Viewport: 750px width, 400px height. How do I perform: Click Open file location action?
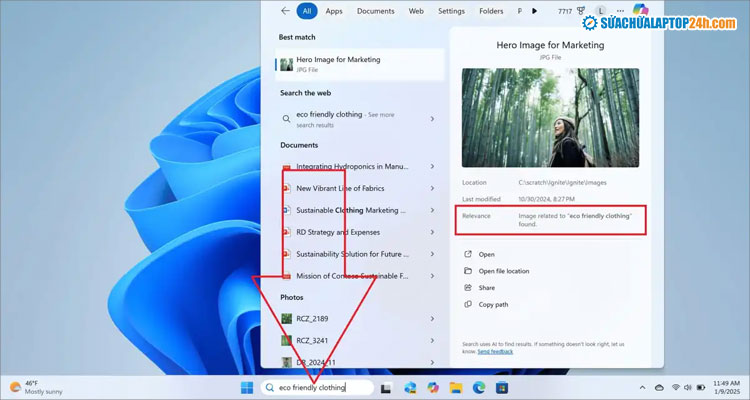[497, 271]
